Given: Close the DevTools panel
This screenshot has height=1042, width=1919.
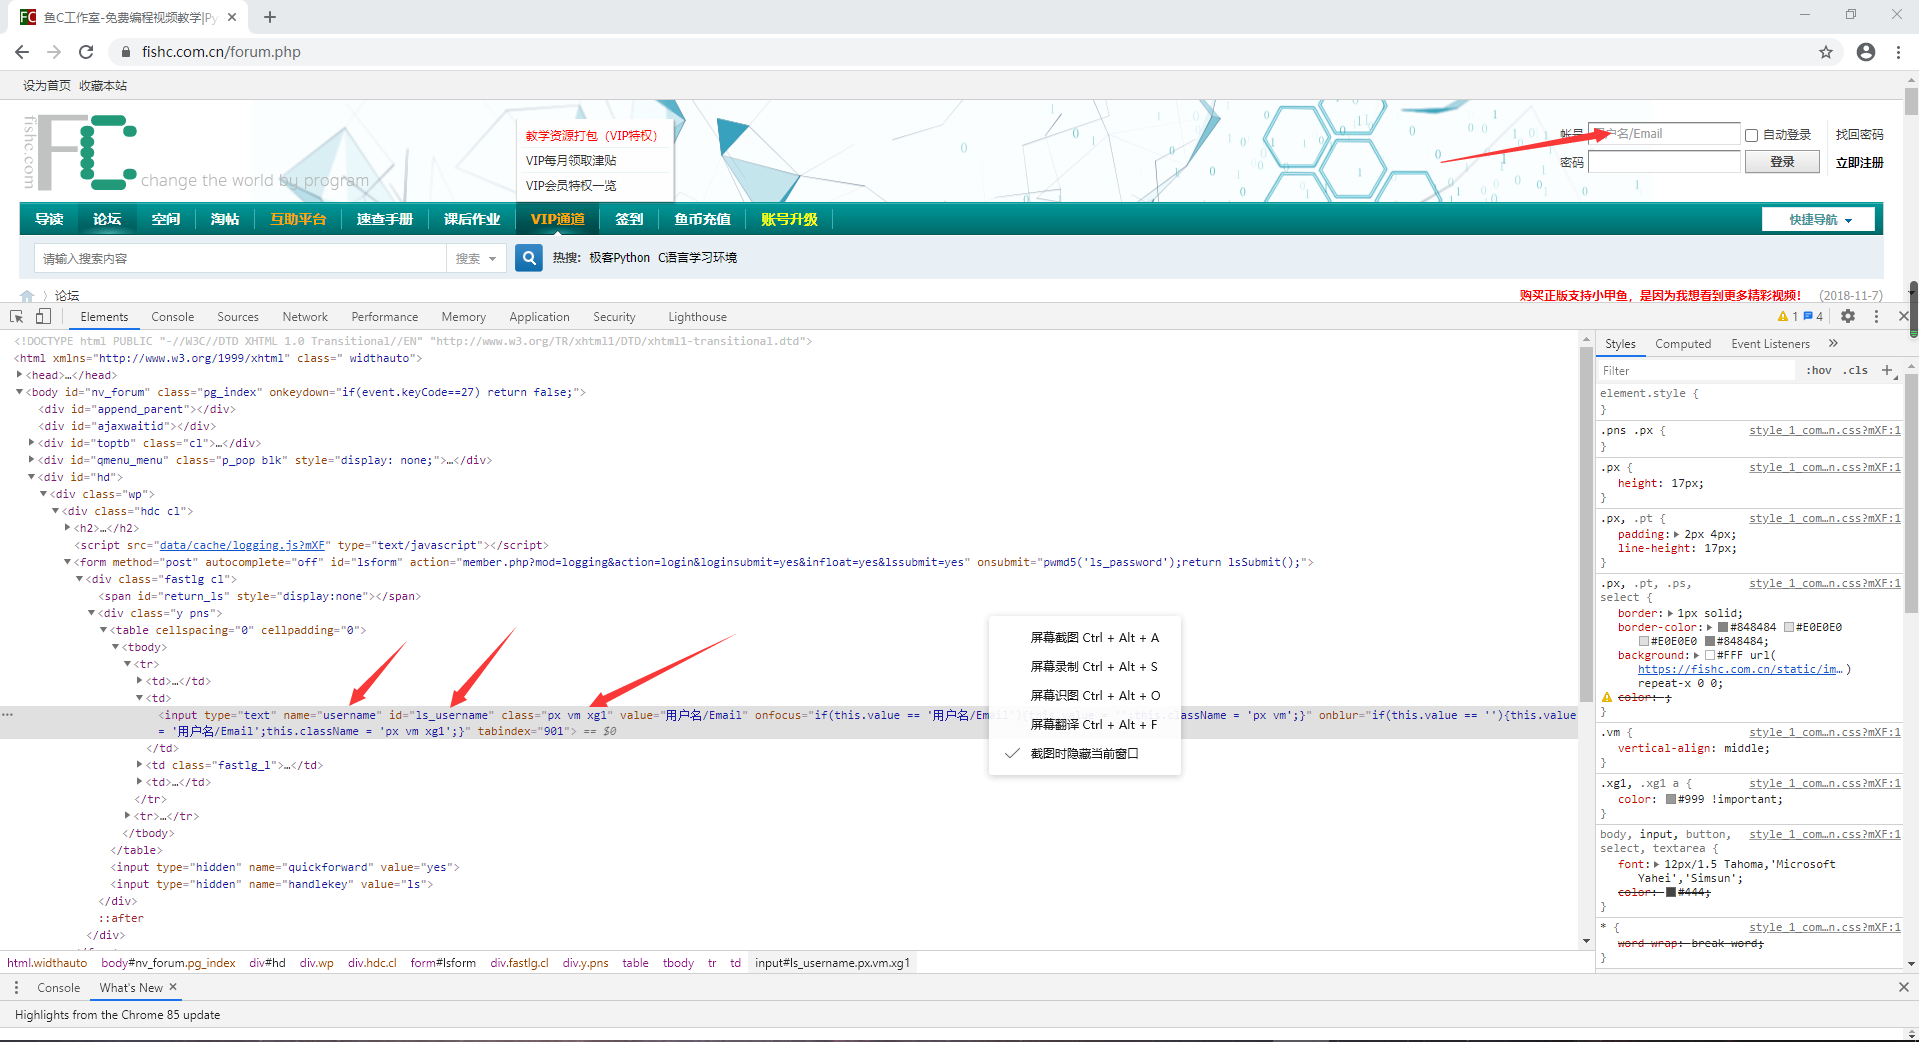Looking at the screenshot, I should coord(1903,316).
